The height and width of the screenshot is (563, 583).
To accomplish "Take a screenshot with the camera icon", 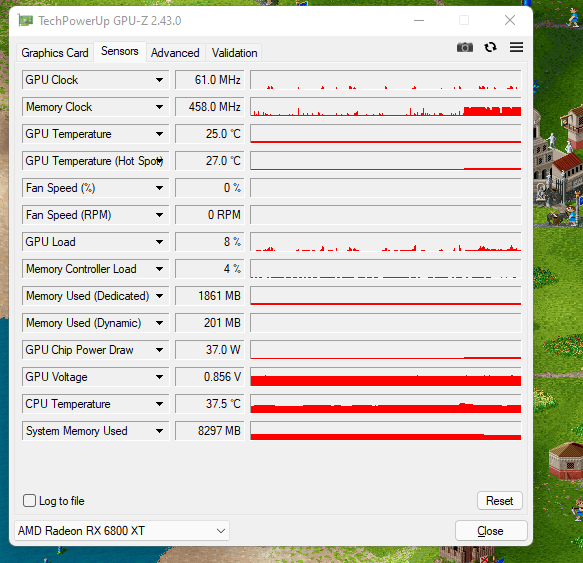I will [x=464, y=47].
